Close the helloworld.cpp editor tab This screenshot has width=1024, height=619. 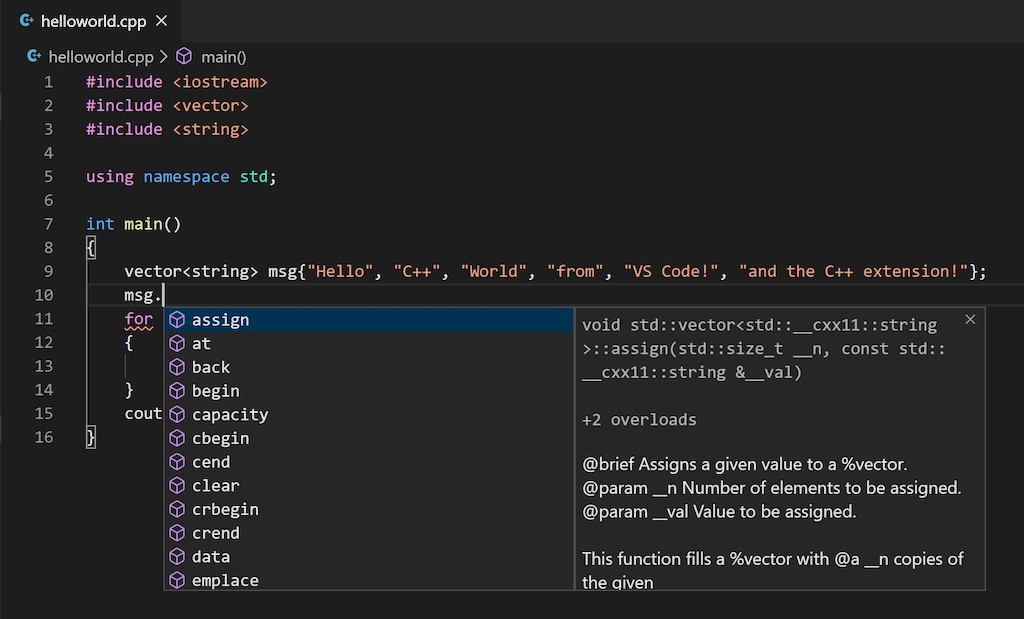[x=162, y=21]
